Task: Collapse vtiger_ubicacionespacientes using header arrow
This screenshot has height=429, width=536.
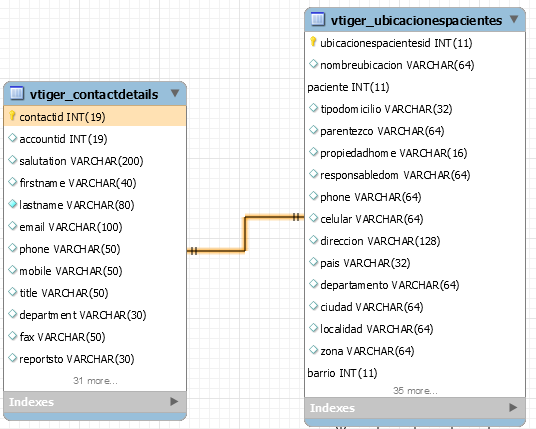Action: 514,19
